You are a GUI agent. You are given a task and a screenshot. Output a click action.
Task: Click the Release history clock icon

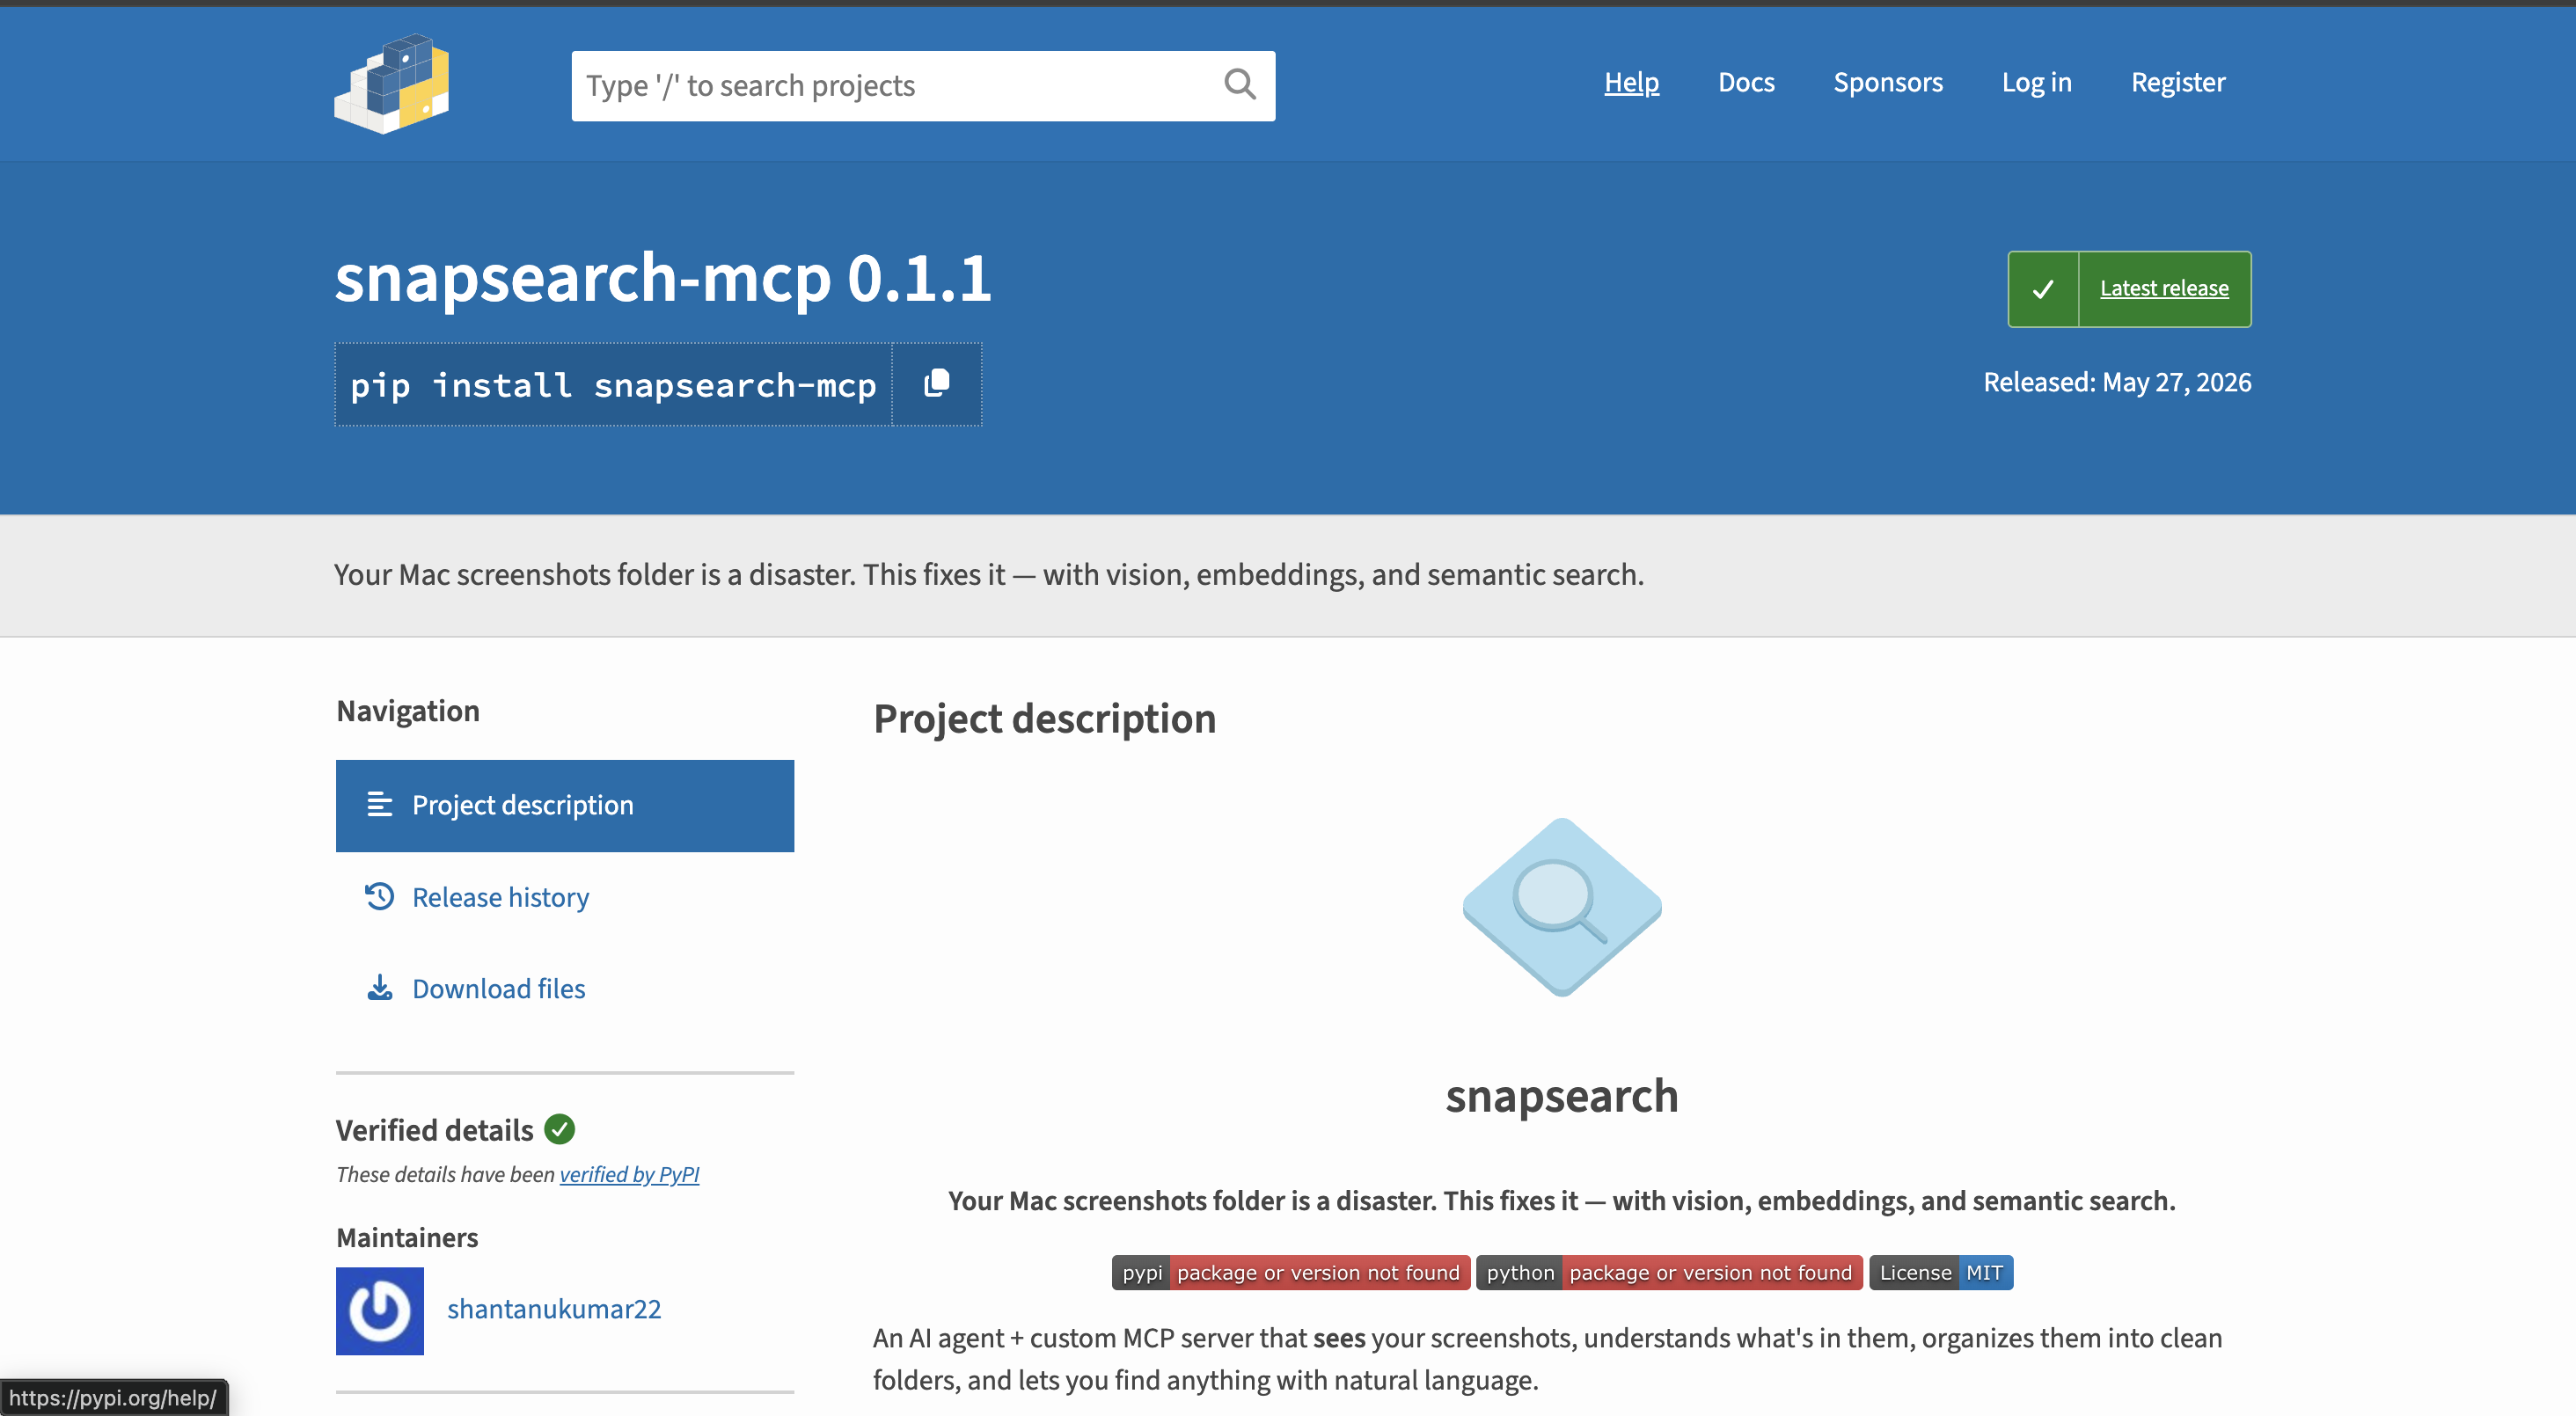click(x=379, y=896)
